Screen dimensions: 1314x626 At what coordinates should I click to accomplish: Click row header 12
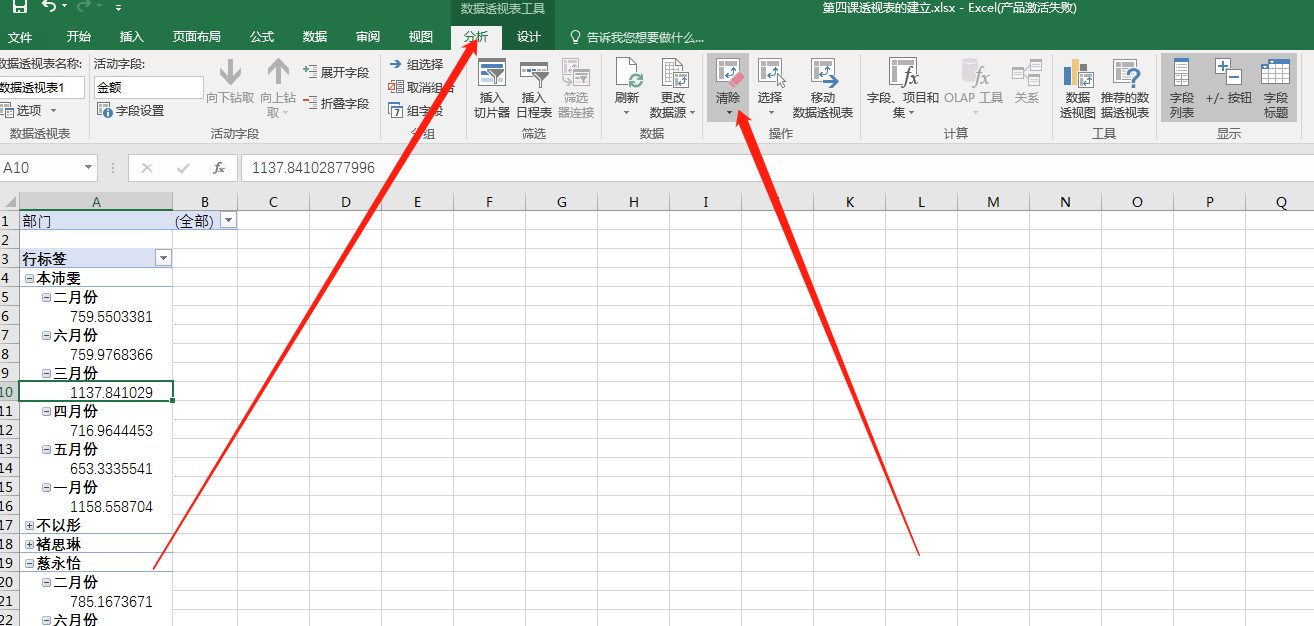(x=9, y=431)
